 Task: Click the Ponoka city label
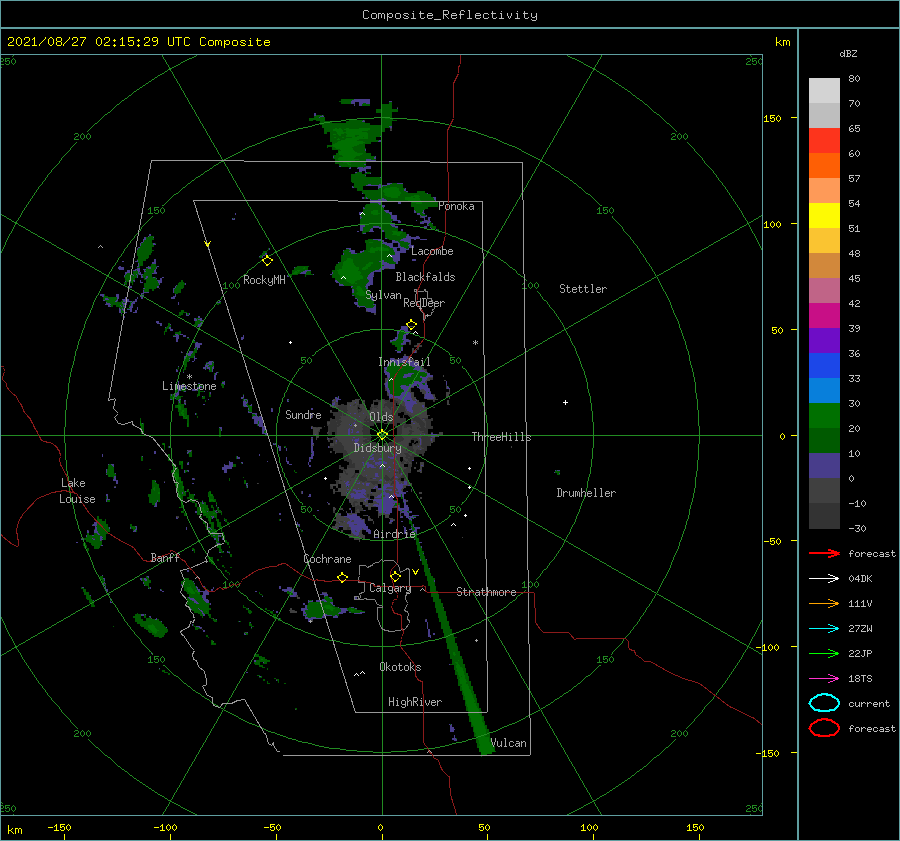tap(456, 206)
